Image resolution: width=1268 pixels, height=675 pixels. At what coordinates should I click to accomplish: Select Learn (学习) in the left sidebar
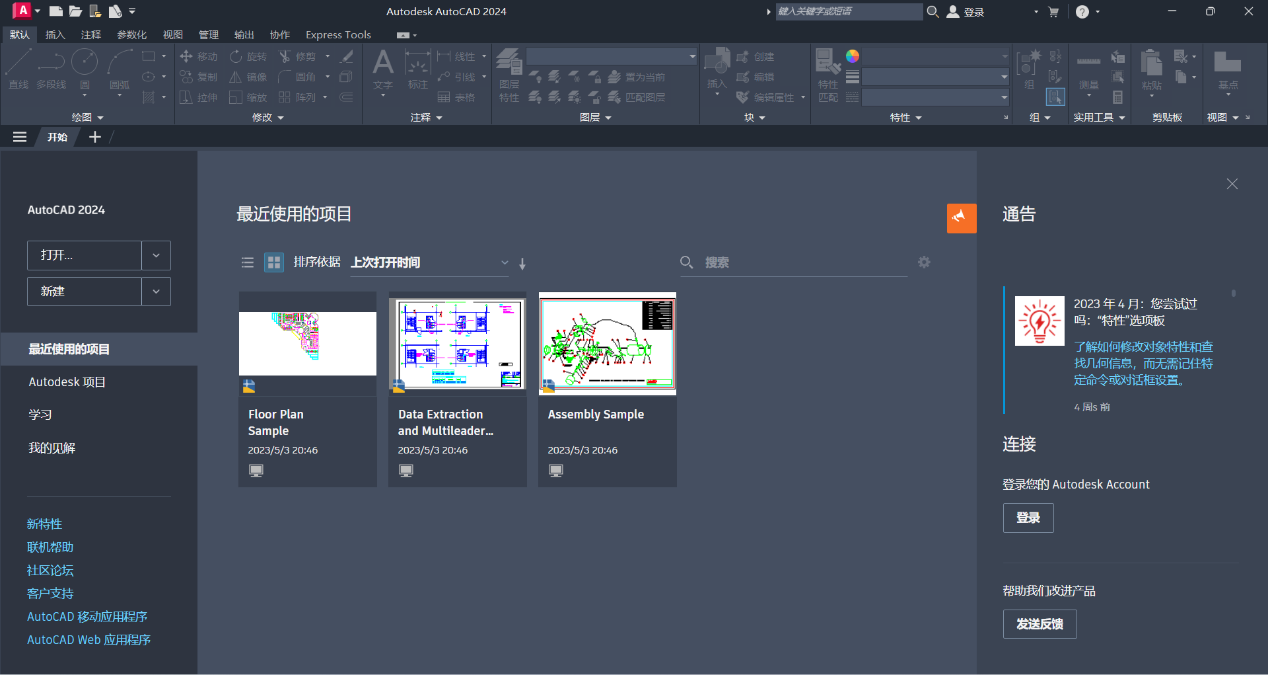tap(40, 415)
